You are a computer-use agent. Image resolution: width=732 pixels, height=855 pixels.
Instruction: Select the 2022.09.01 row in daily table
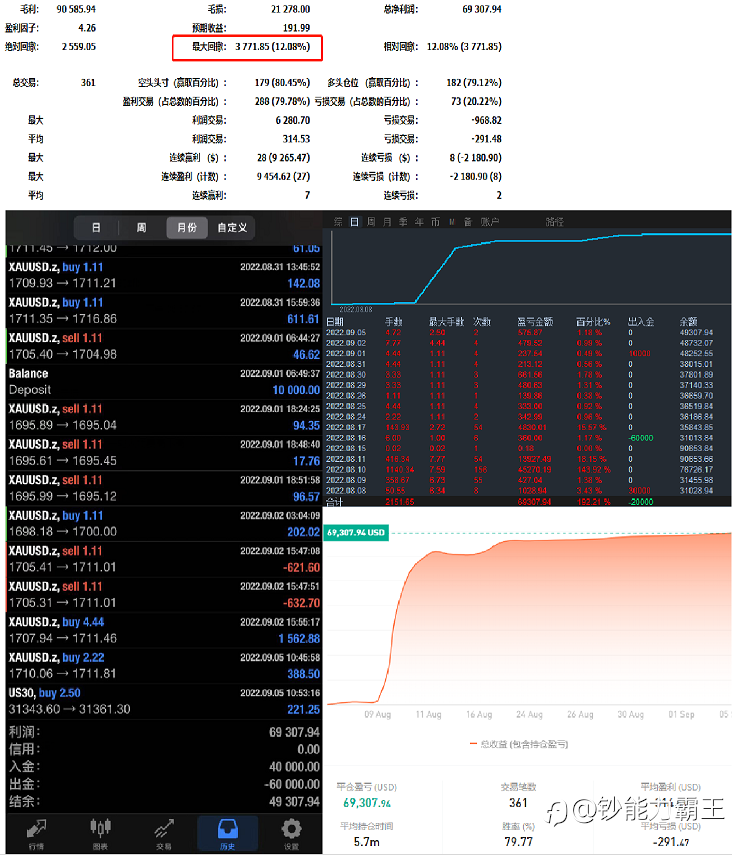(519, 353)
